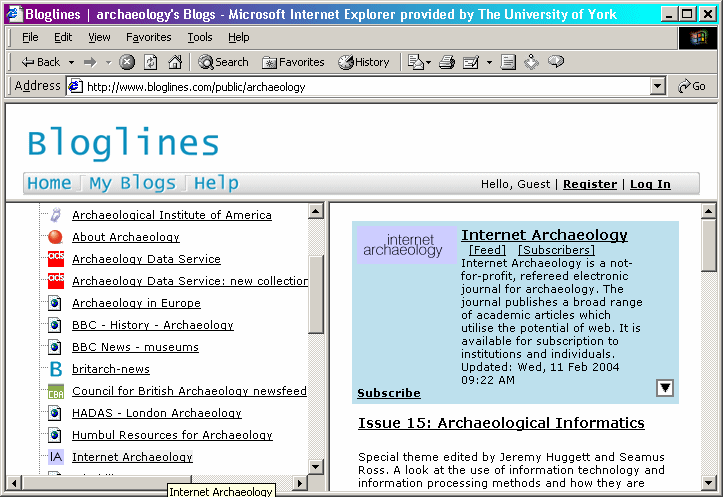Click the Discuss toolbar icon

(x=508, y=62)
